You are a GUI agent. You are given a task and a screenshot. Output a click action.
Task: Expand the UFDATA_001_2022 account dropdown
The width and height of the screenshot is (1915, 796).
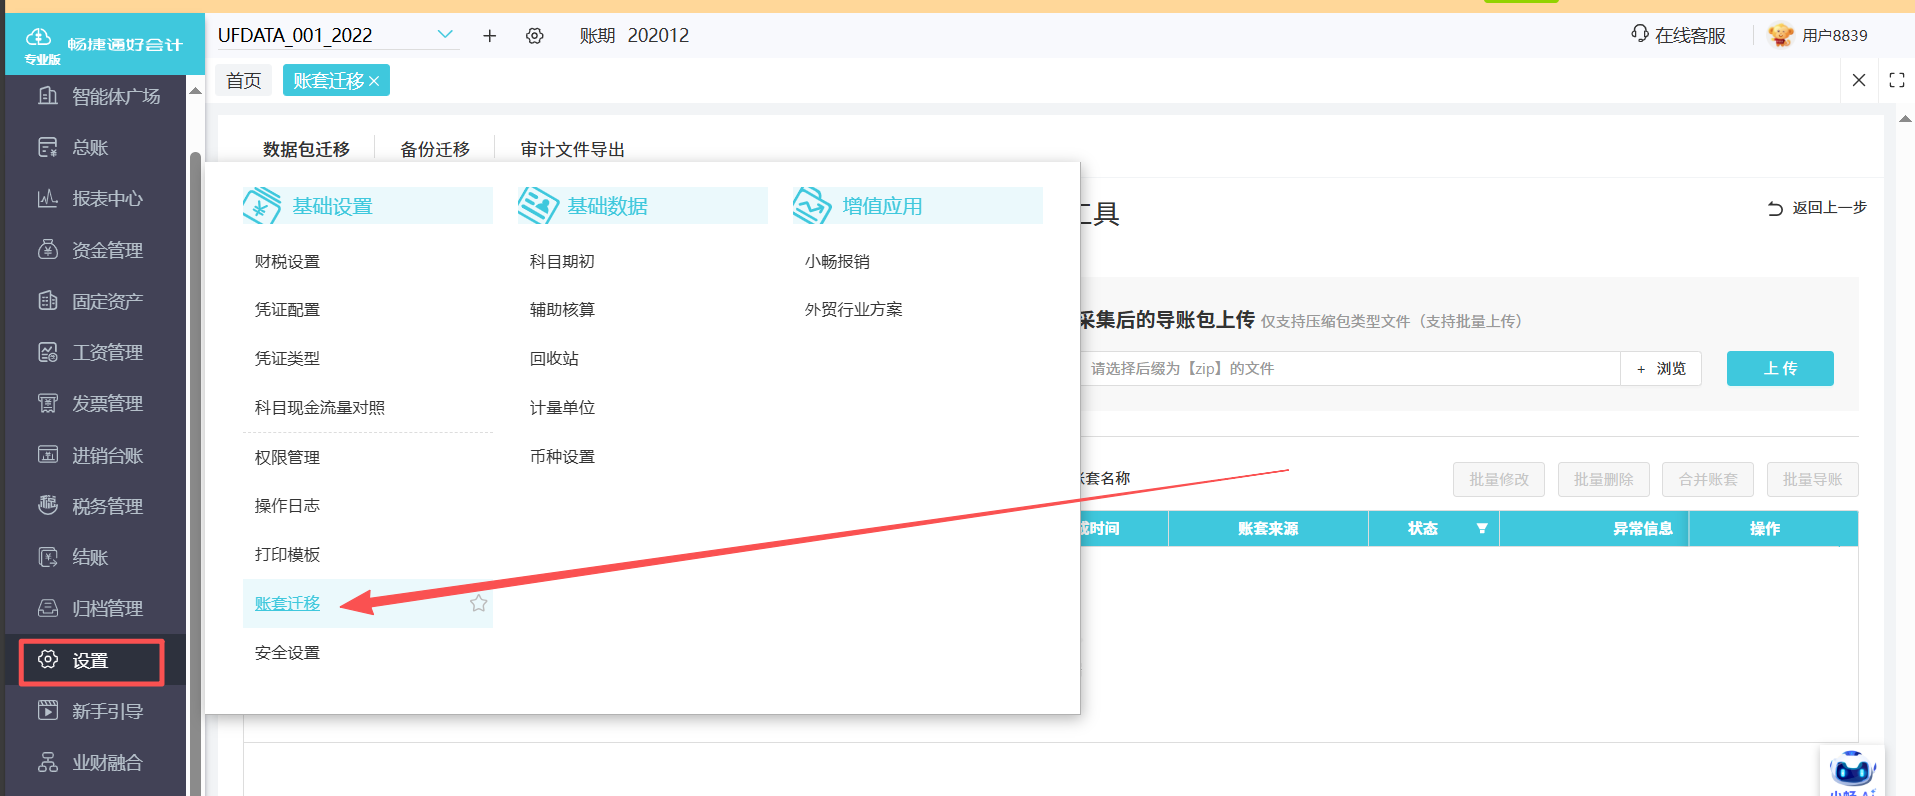pos(445,35)
